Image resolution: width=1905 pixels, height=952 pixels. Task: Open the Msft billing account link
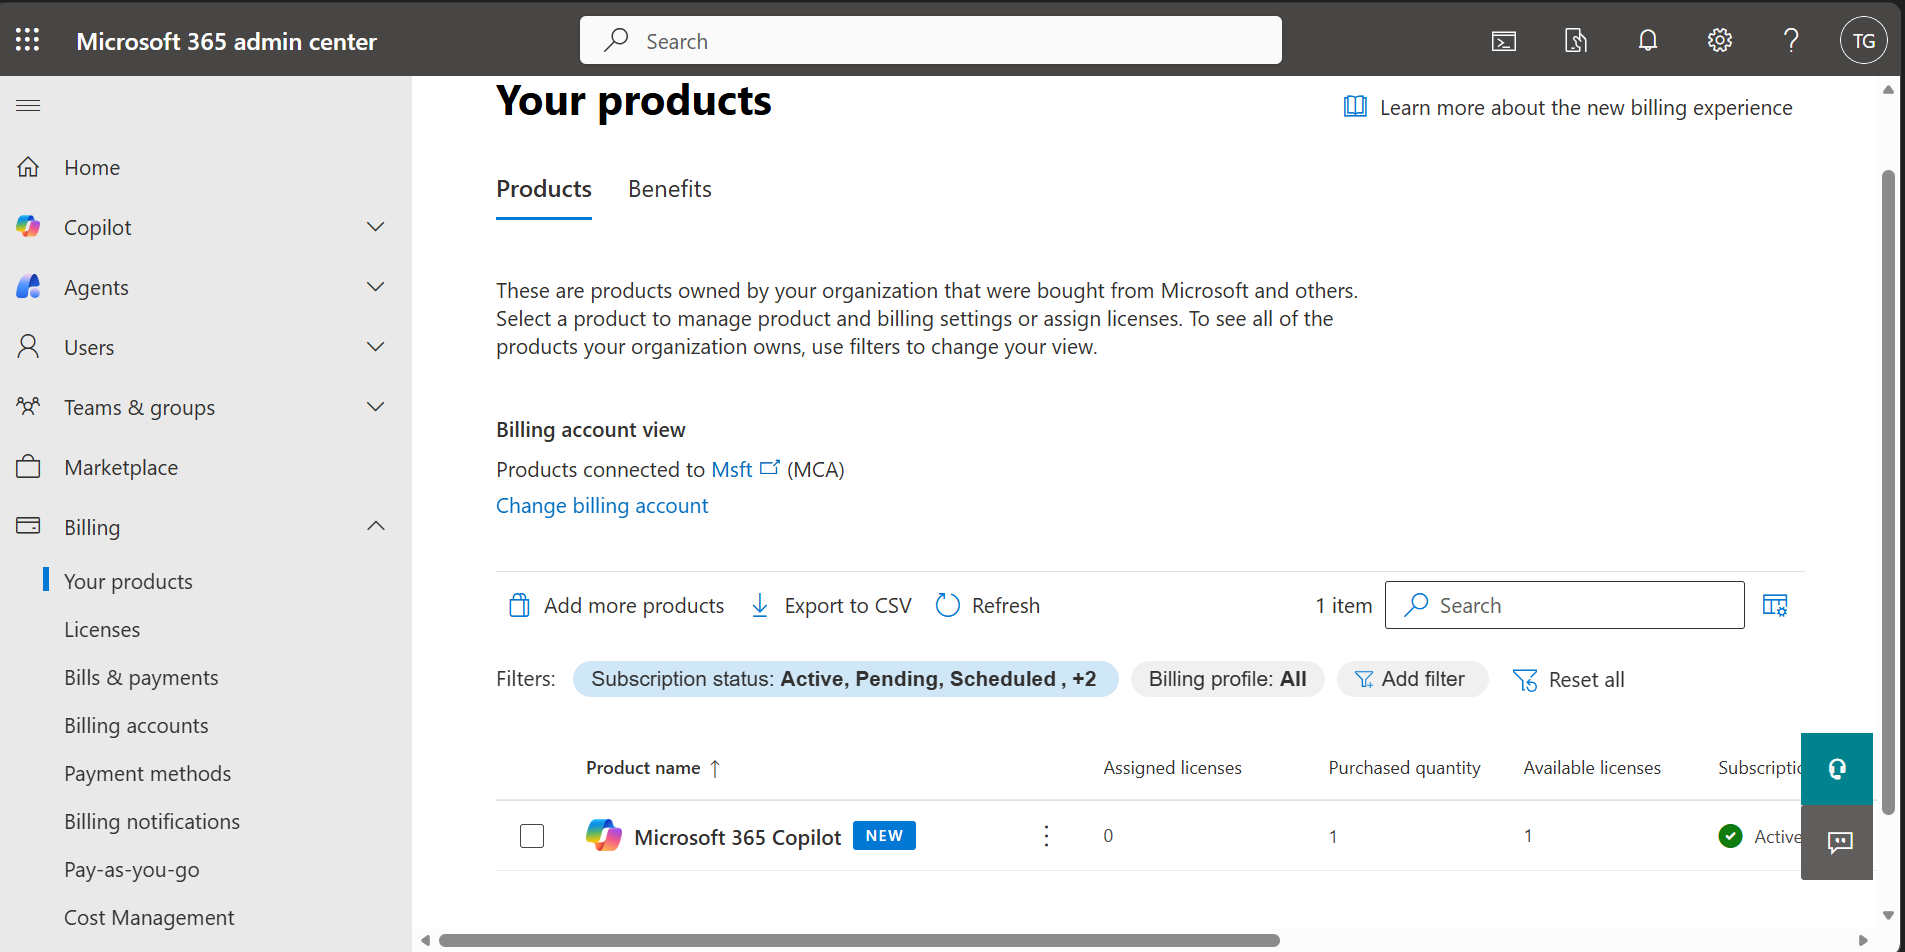pyautogui.click(x=732, y=469)
